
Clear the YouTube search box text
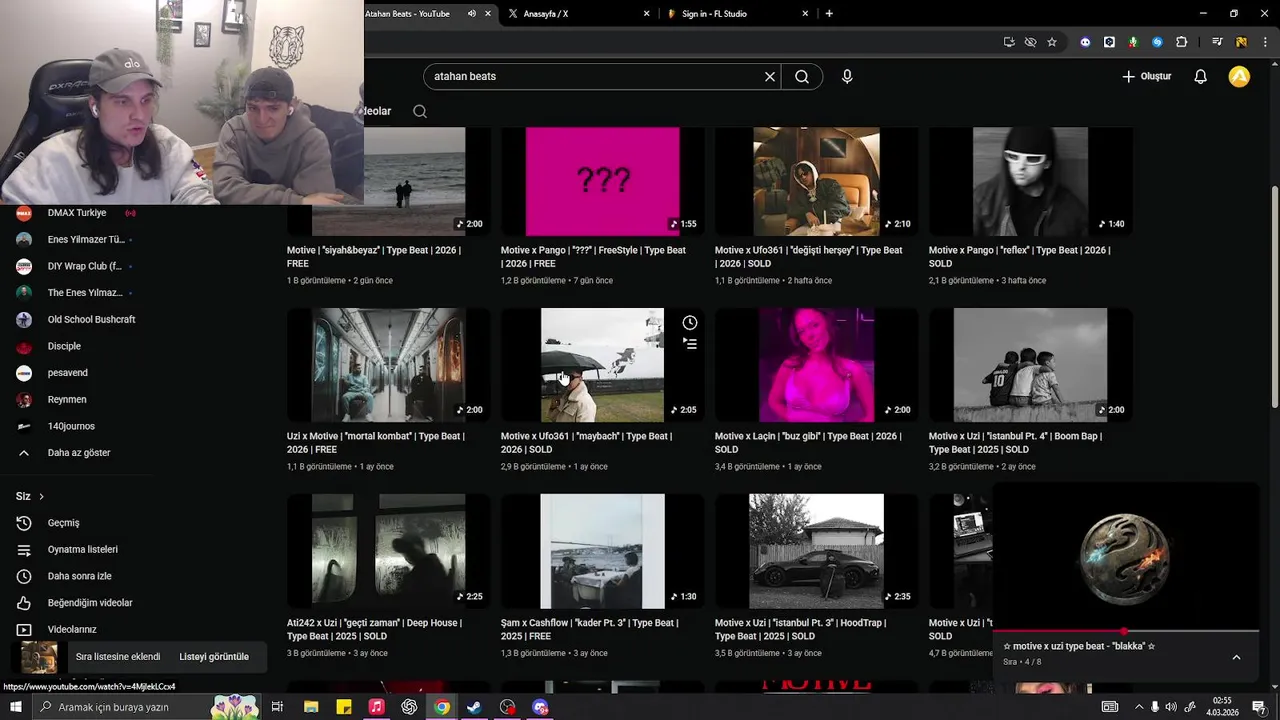point(770,76)
